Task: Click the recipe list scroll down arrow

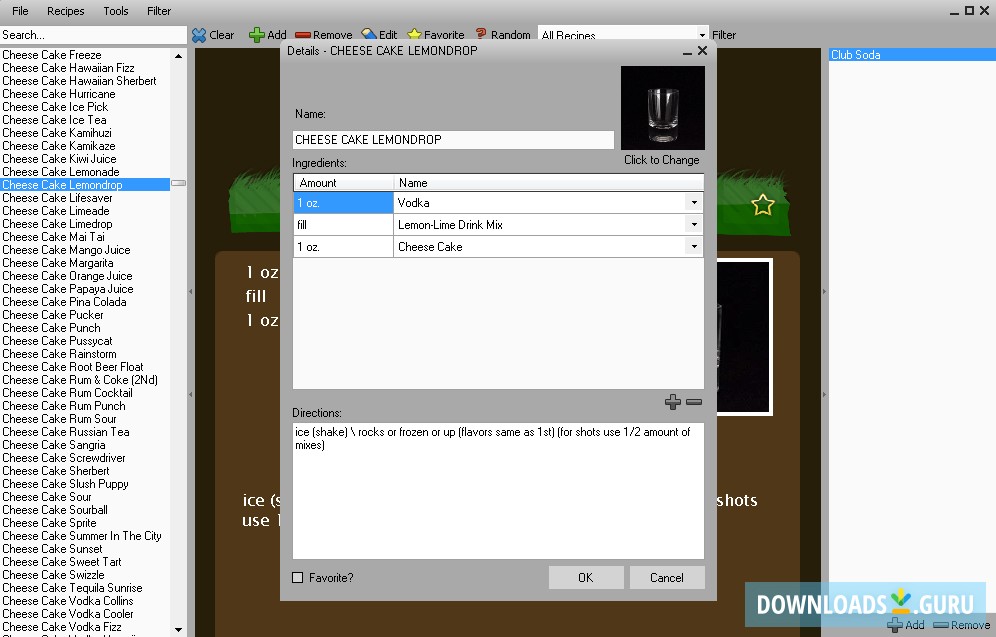Action: 178,630
